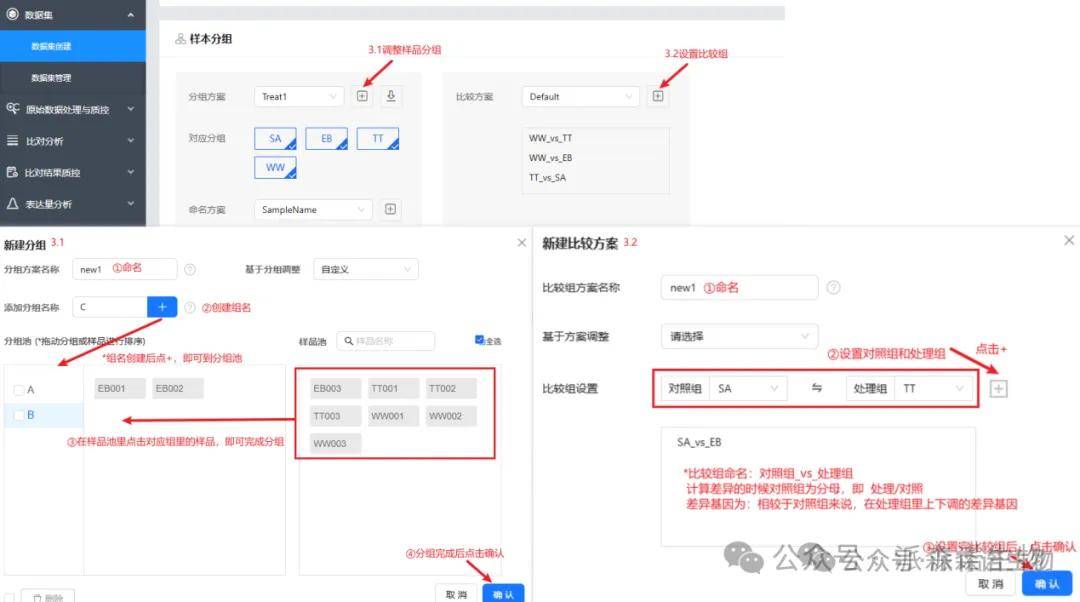The height and width of the screenshot is (602, 1080).
Task: Click the 样品名称 search field
Action: point(392,341)
